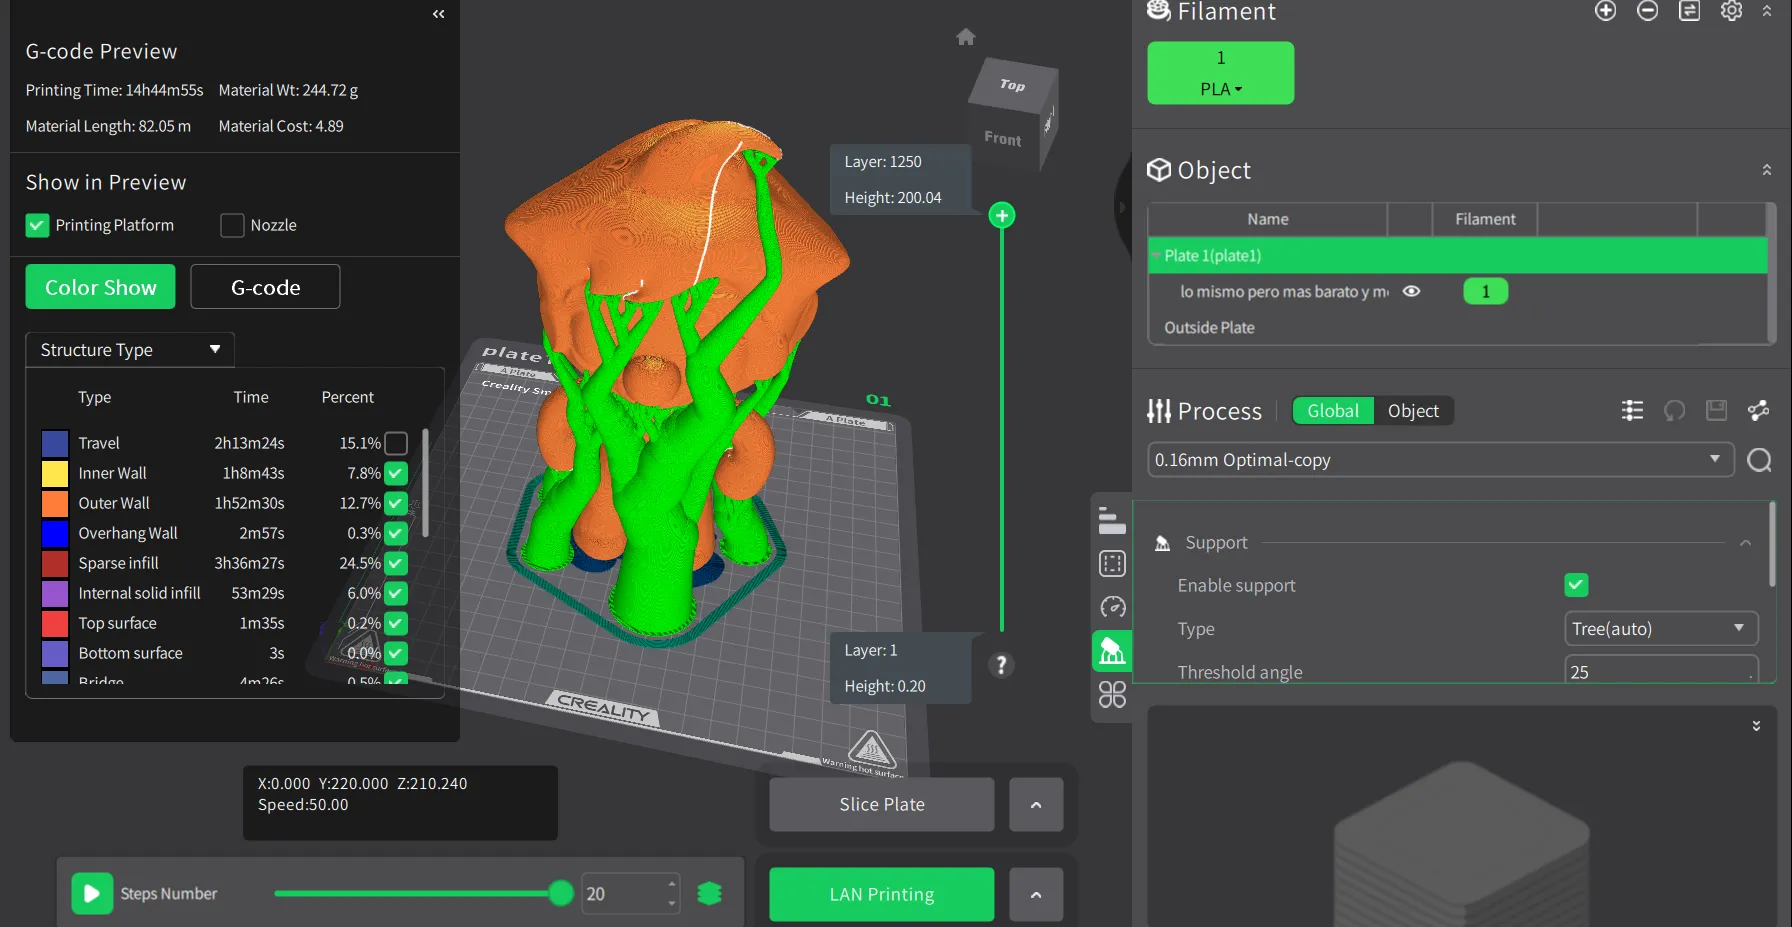Switch to G-code view

pyautogui.click(x=265, y=287)
